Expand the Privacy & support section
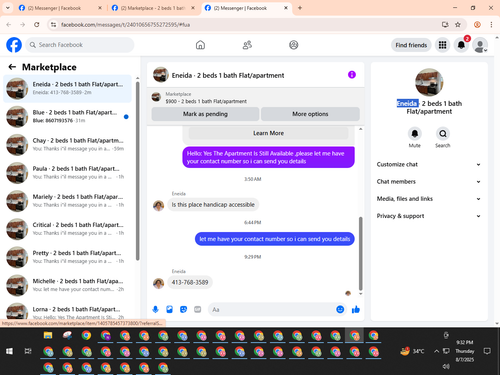The width and height of the screenshot is (500, 375). click(429, 216)
